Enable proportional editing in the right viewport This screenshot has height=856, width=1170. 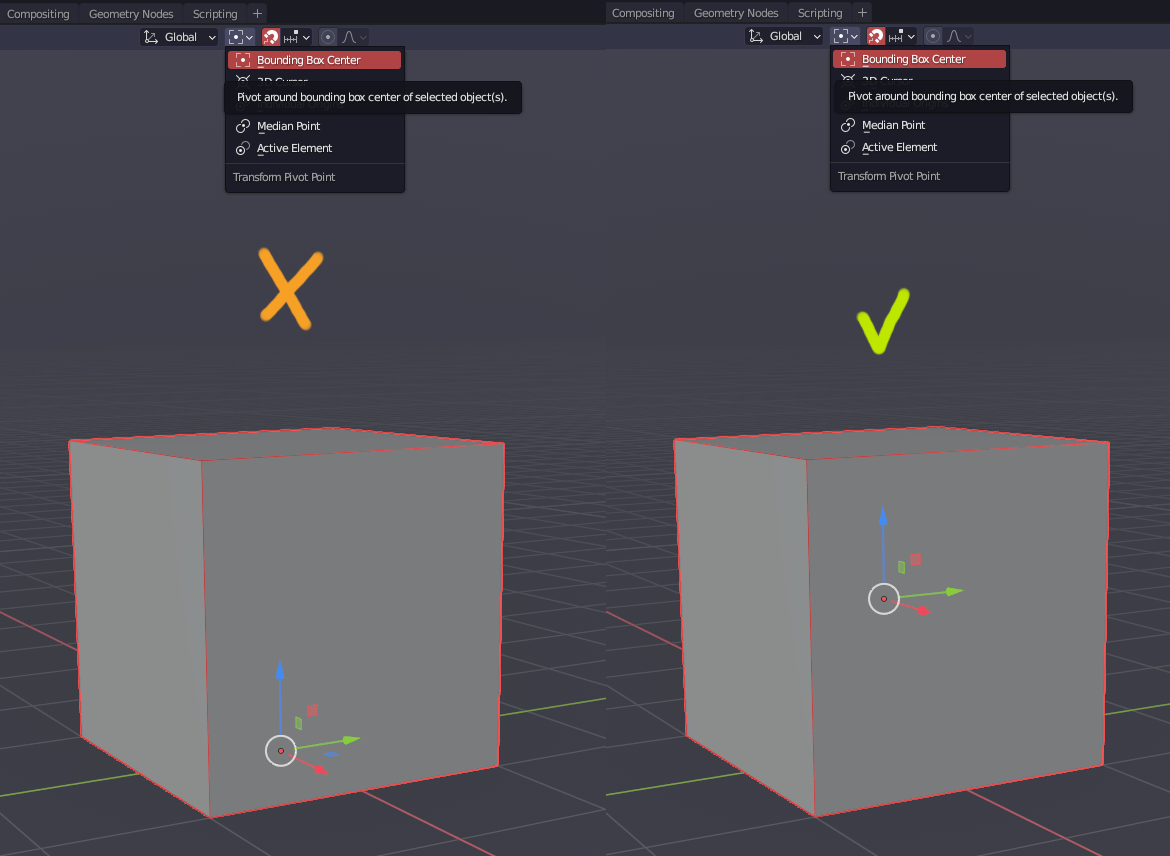933,36
